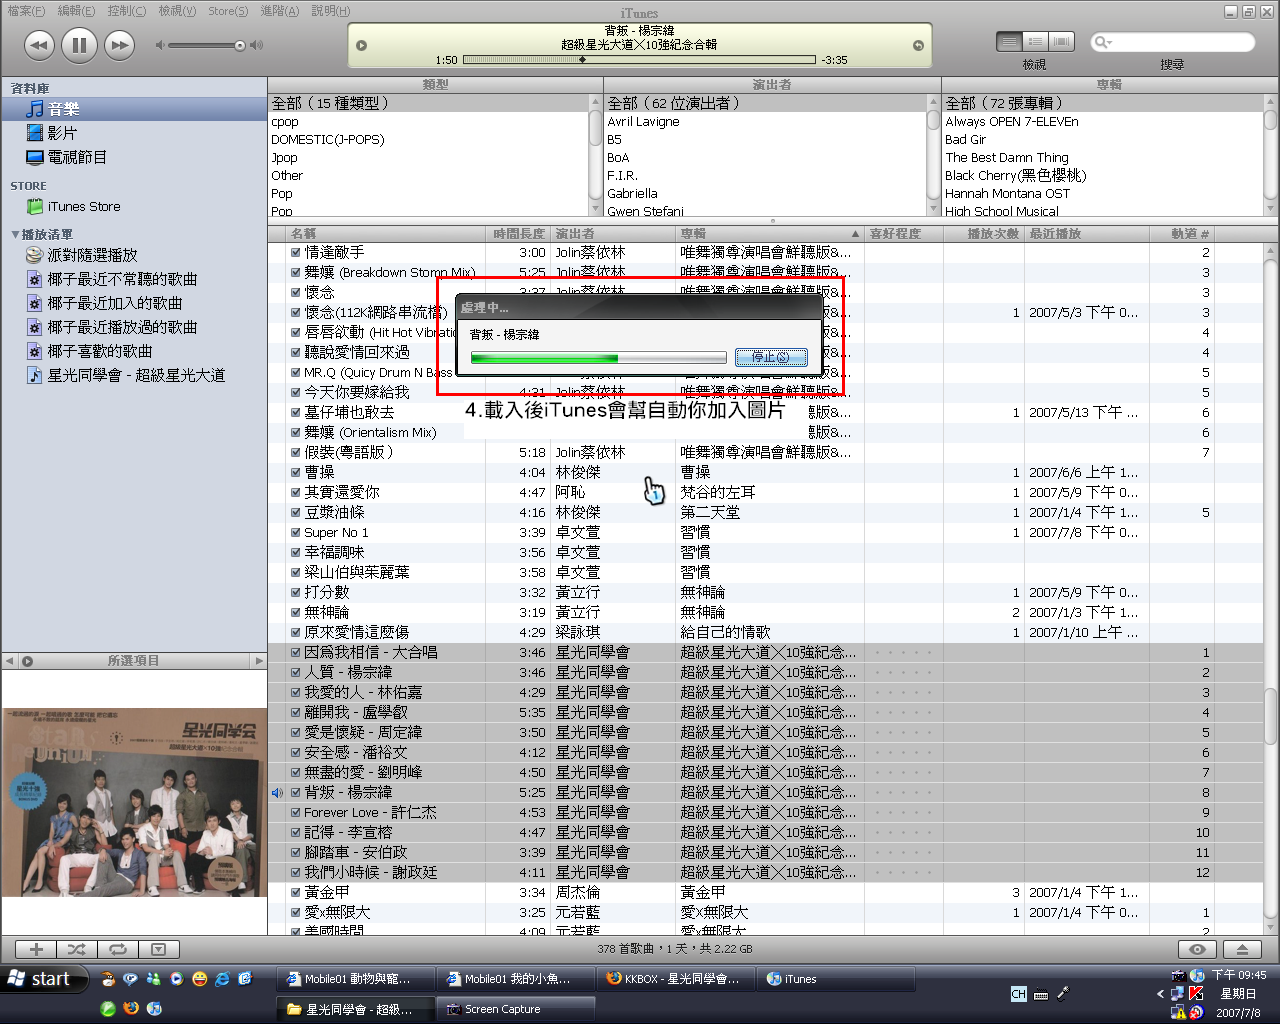Switch to KKBOX - 星光同學會 taskbar window
This screenshot has height=1024, width=1280.
tap(675, 979)
